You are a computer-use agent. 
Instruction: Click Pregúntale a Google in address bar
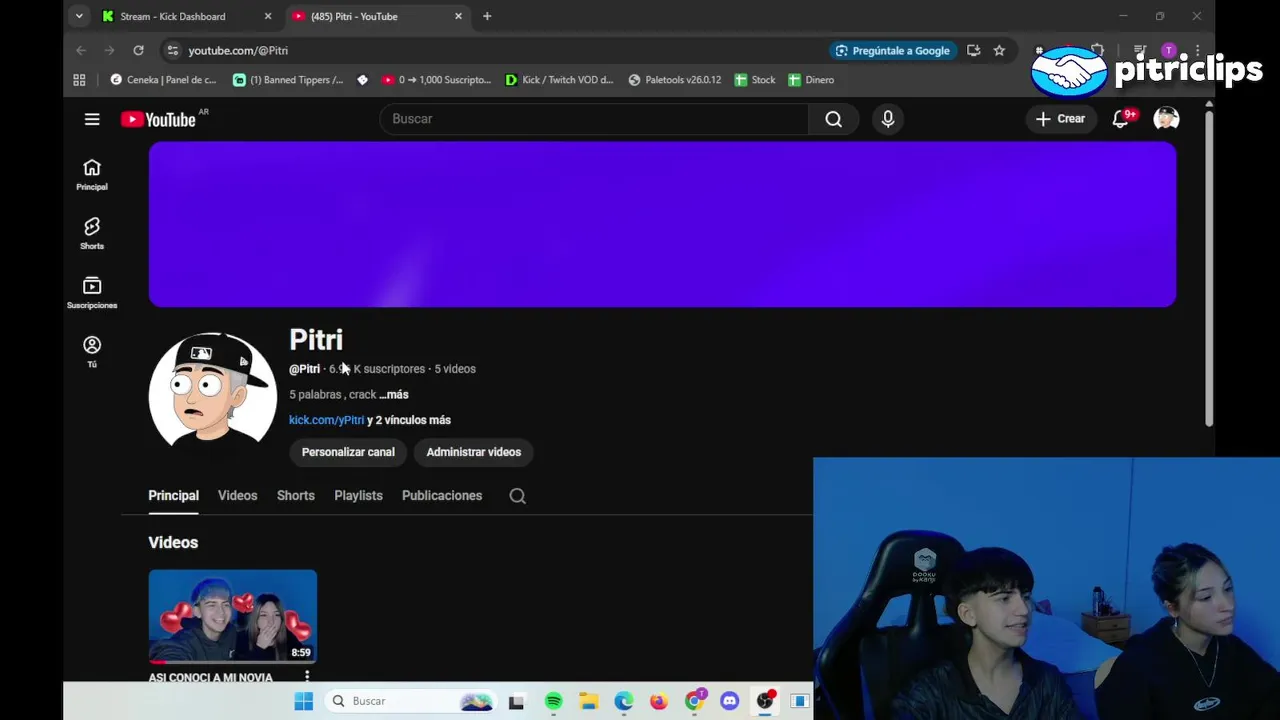click(x=893, y=50)
